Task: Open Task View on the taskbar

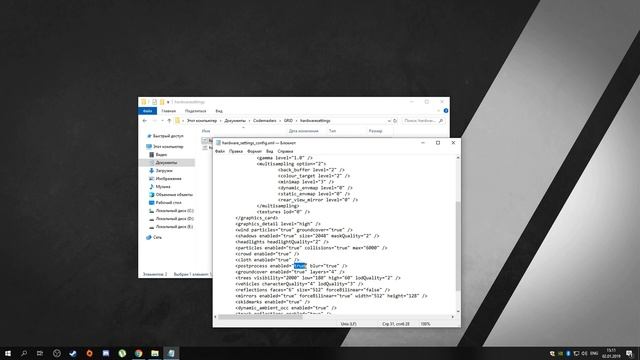Action: click(x=40, y=353)
